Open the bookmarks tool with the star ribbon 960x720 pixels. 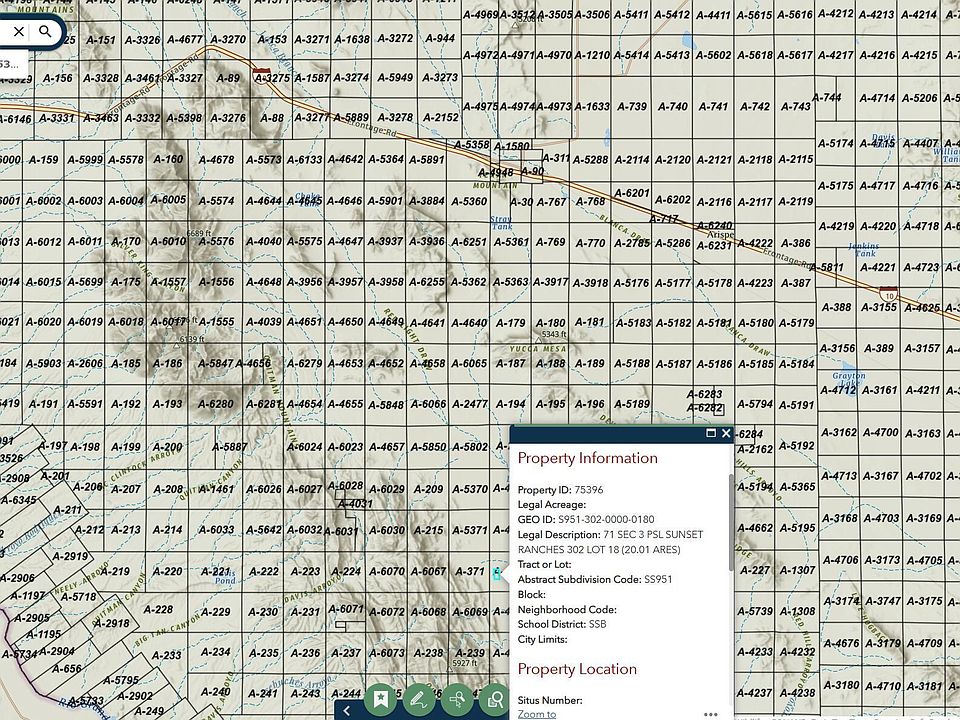coord(381,699)
